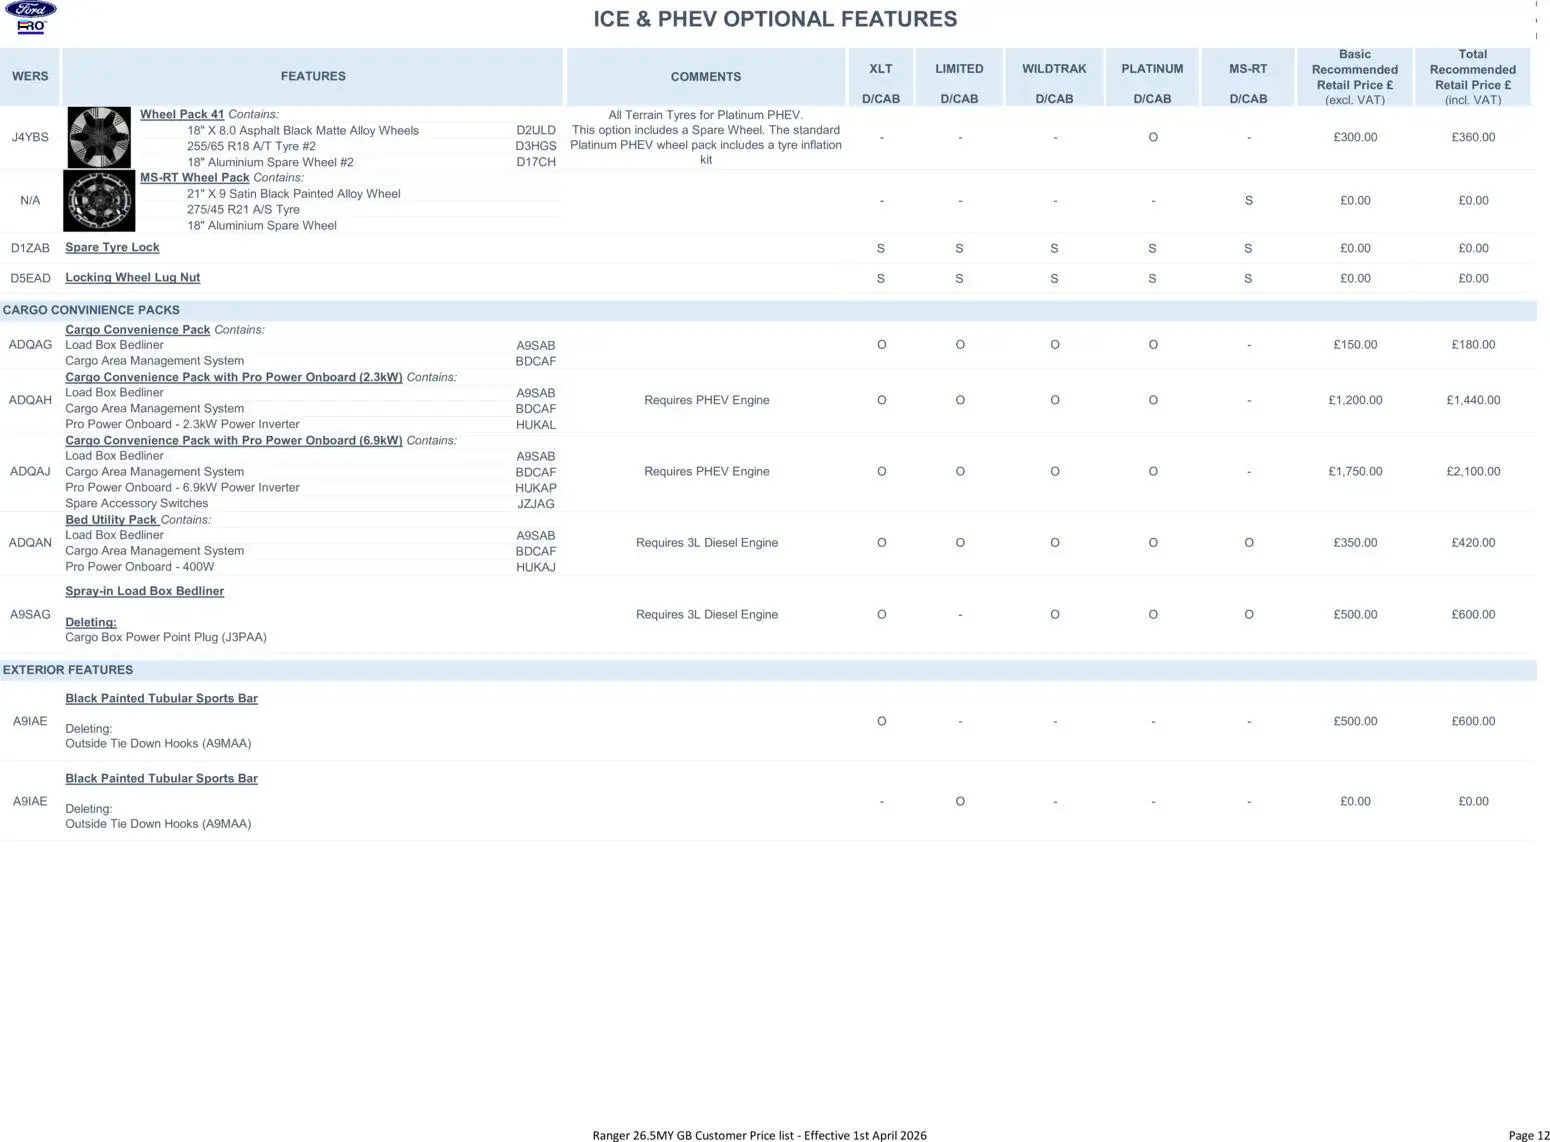Viewport: 1550px width, 1142px height.
Task: Click the WERS column header
Action: [x=30, y=76]
